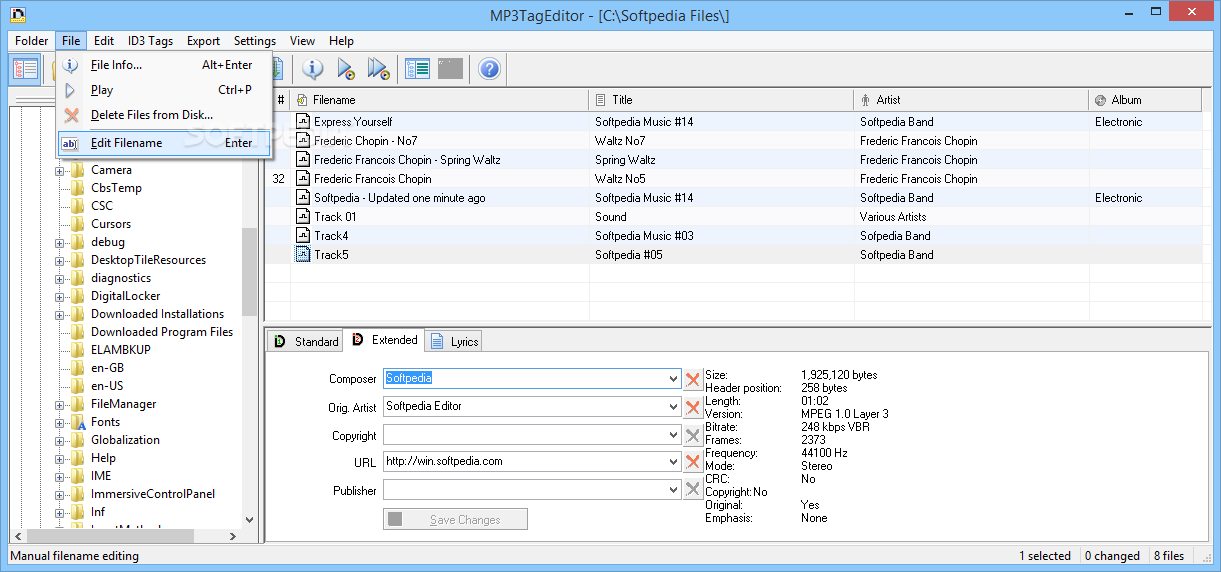Click the file list view toolbar icon
The width and height of the screenshot is (1221, 572).
click(417, 69)
